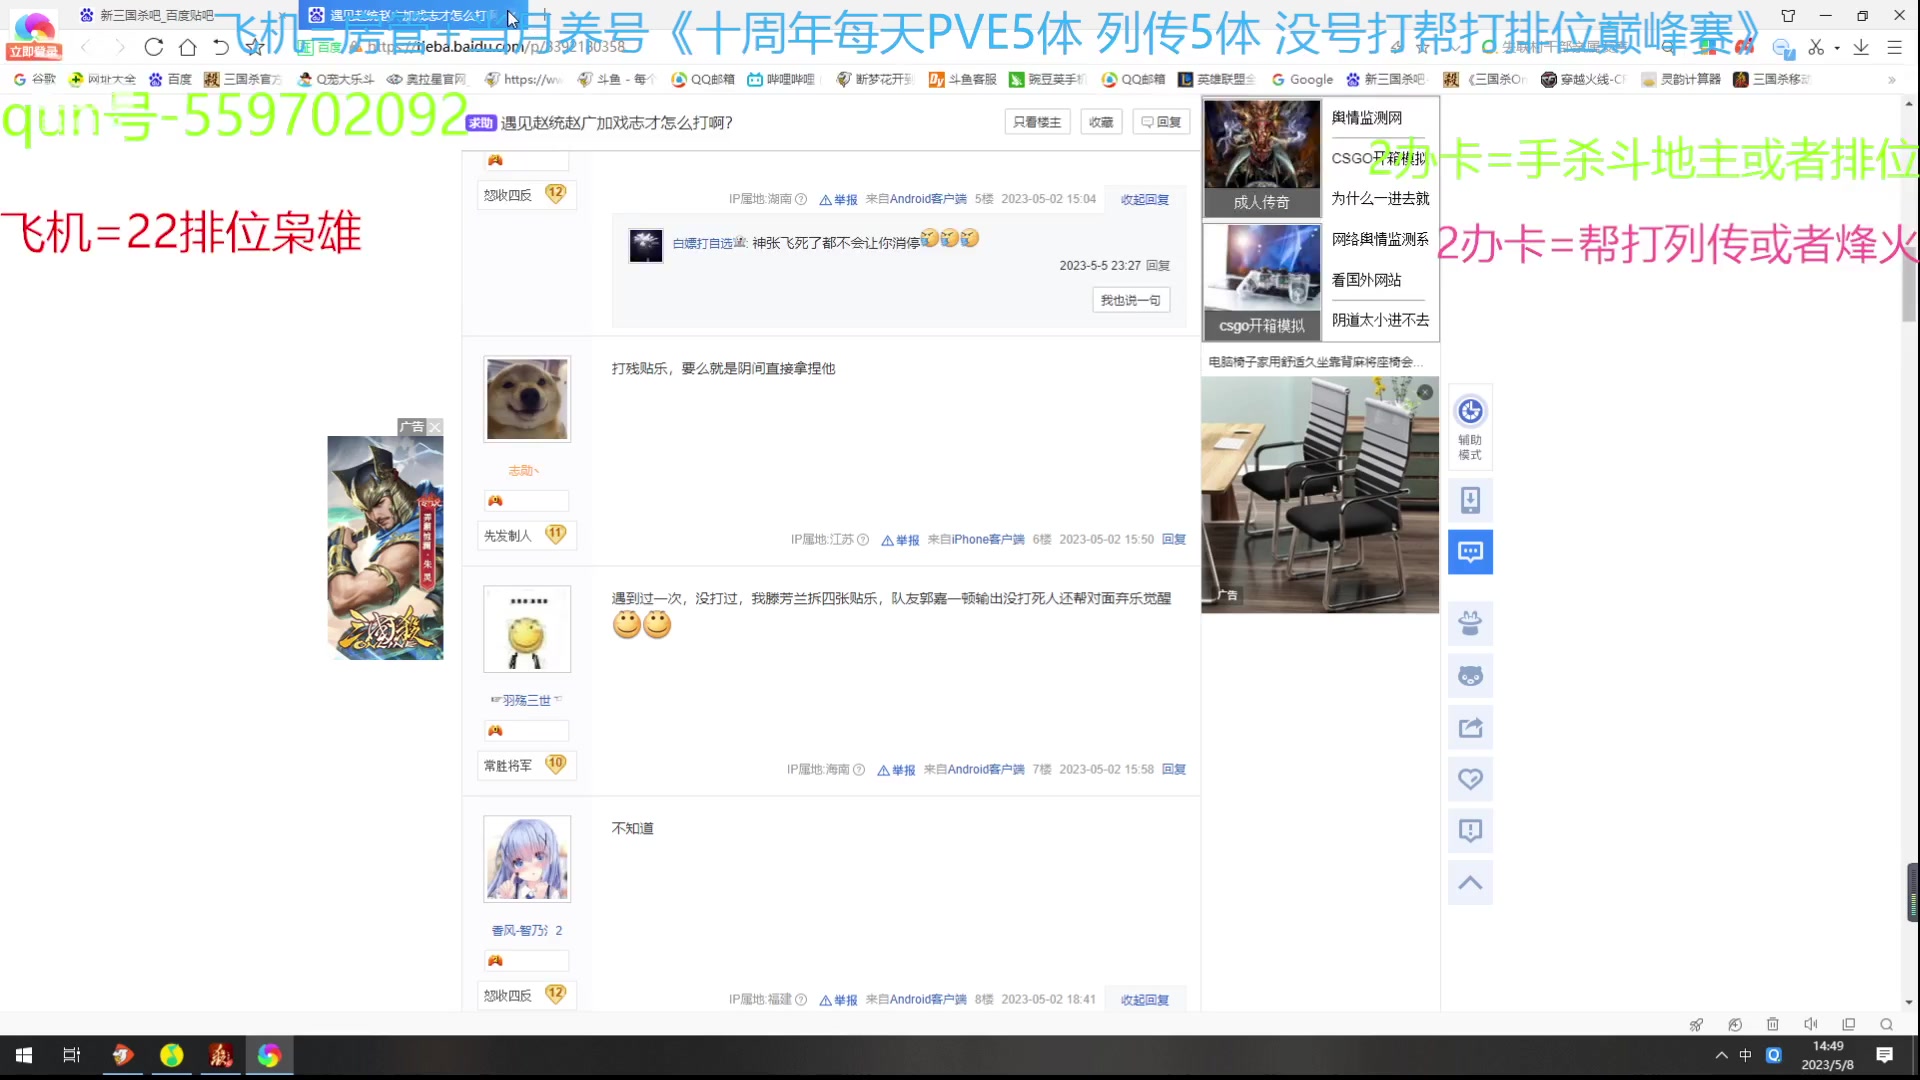Open the share arrow icon in the sidebar
The height and width of the screenshot is (1080, 1920).
point(1470,727)
